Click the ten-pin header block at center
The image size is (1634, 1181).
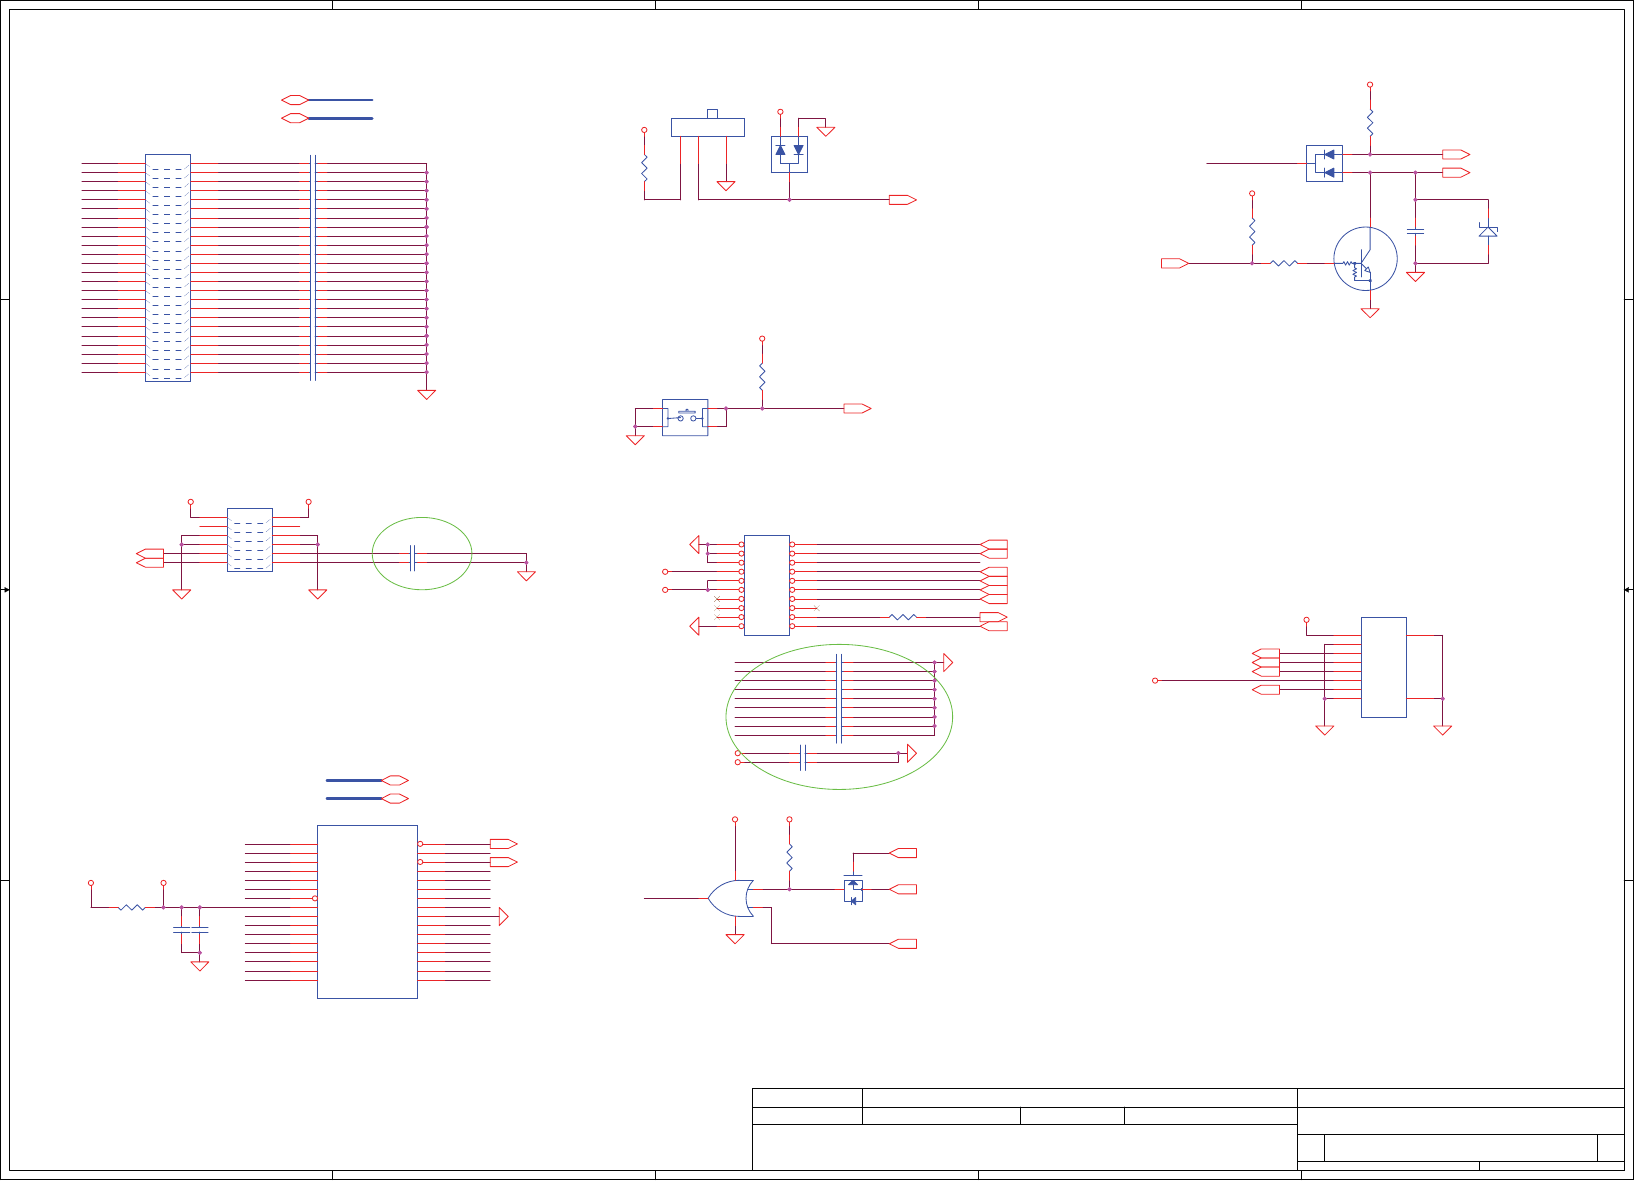coord(767,585)
